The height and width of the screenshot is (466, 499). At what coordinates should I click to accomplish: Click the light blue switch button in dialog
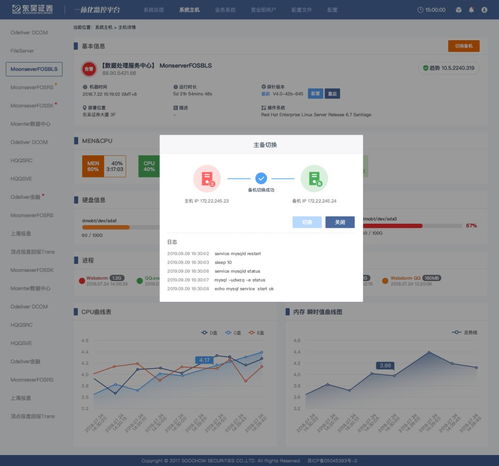pos(307,222)
